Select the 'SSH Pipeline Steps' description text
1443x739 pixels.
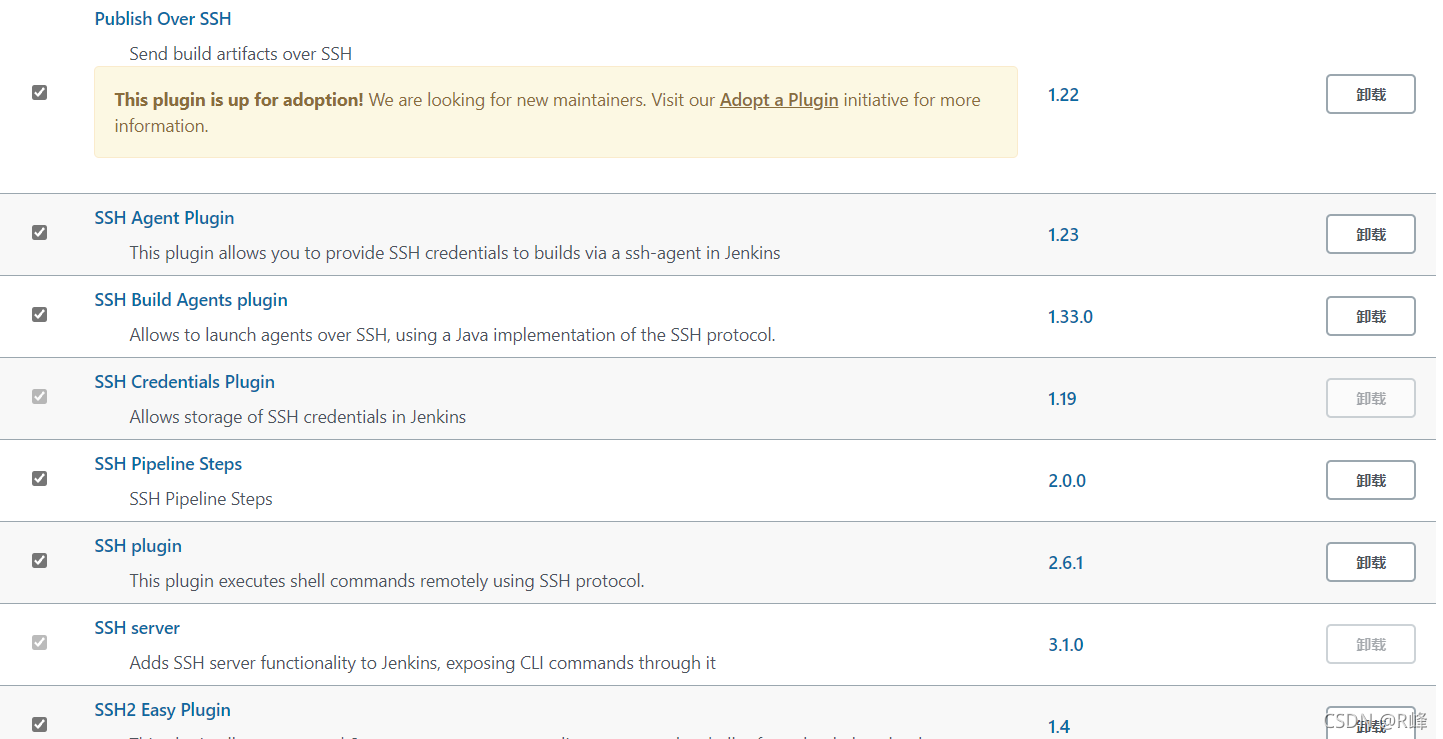tap(201, 499)
